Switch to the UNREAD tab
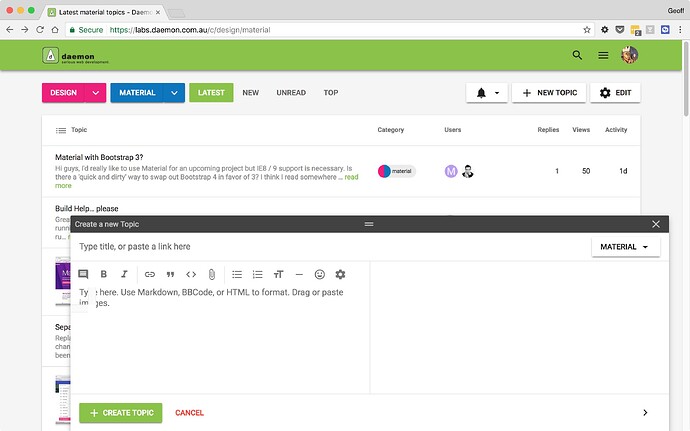Viewport: 690px width, 431px height. (x=291, y=93)
